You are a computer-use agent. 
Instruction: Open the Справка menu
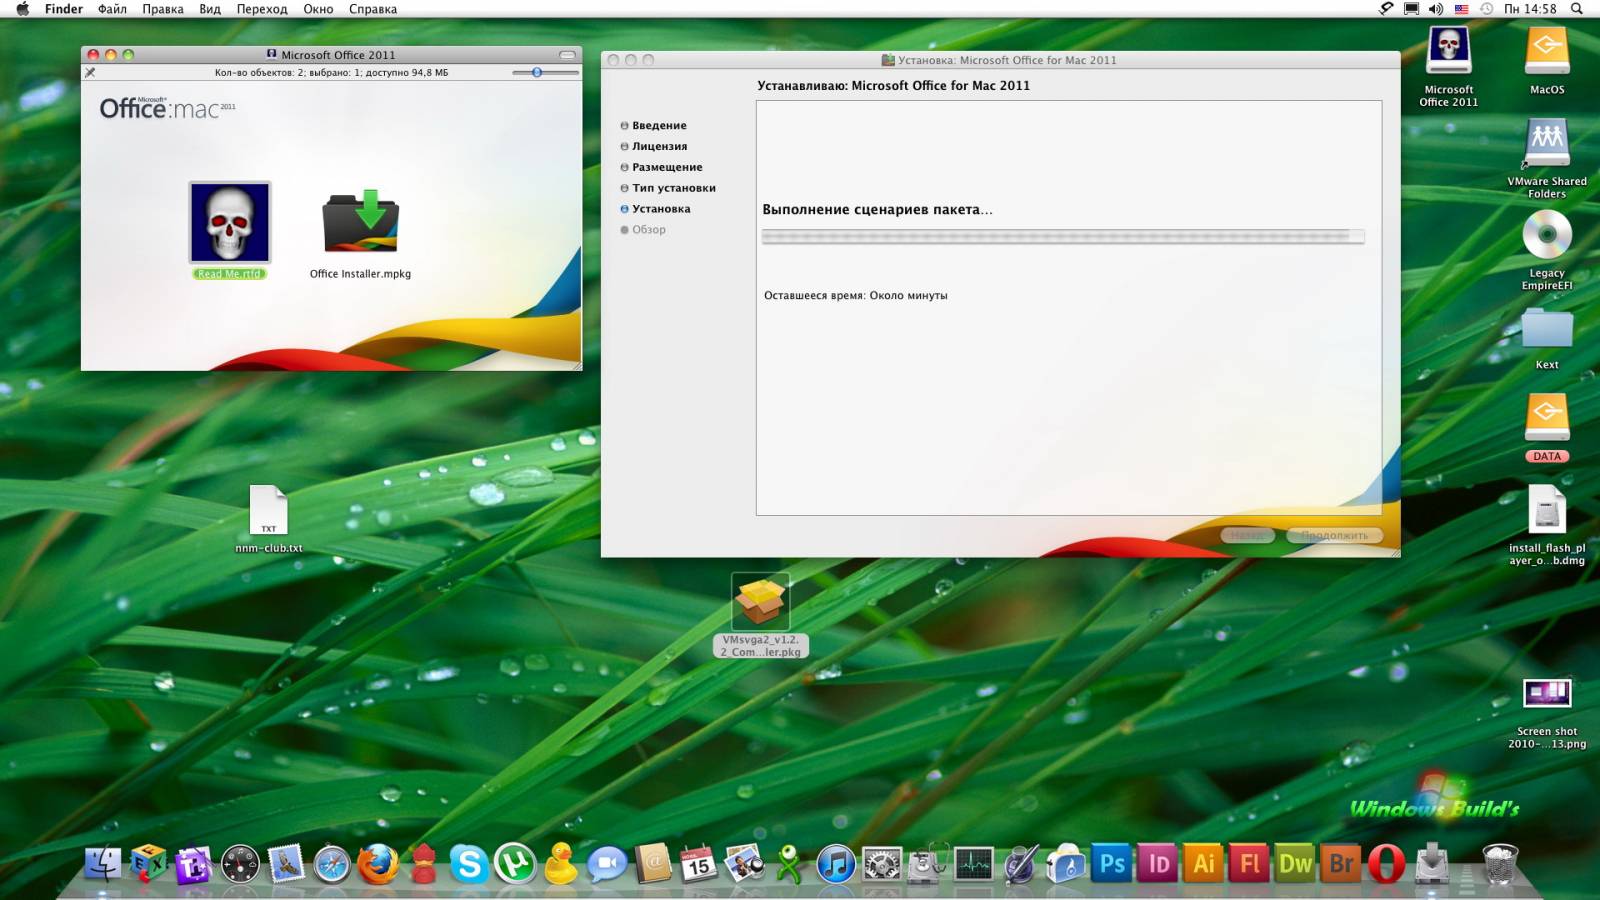(373, 9)
